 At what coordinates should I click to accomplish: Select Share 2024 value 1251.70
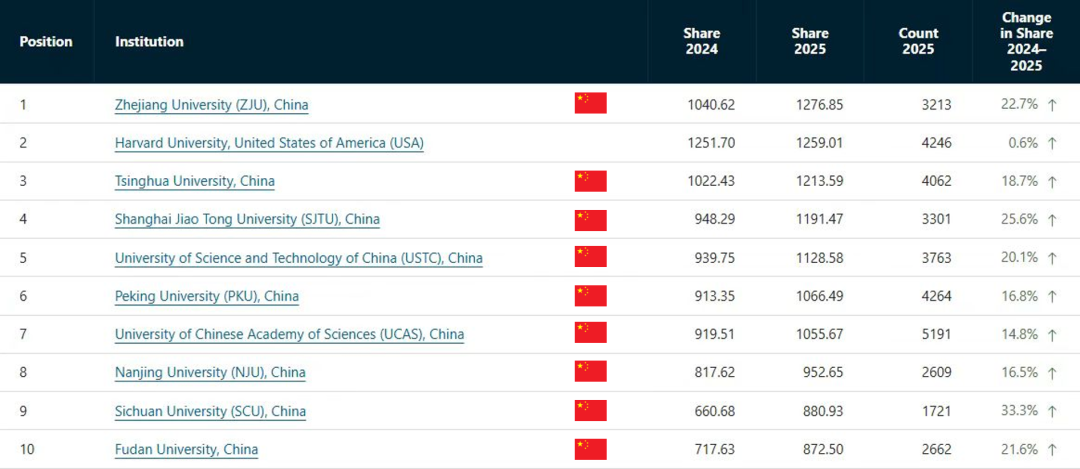point(711,143)
